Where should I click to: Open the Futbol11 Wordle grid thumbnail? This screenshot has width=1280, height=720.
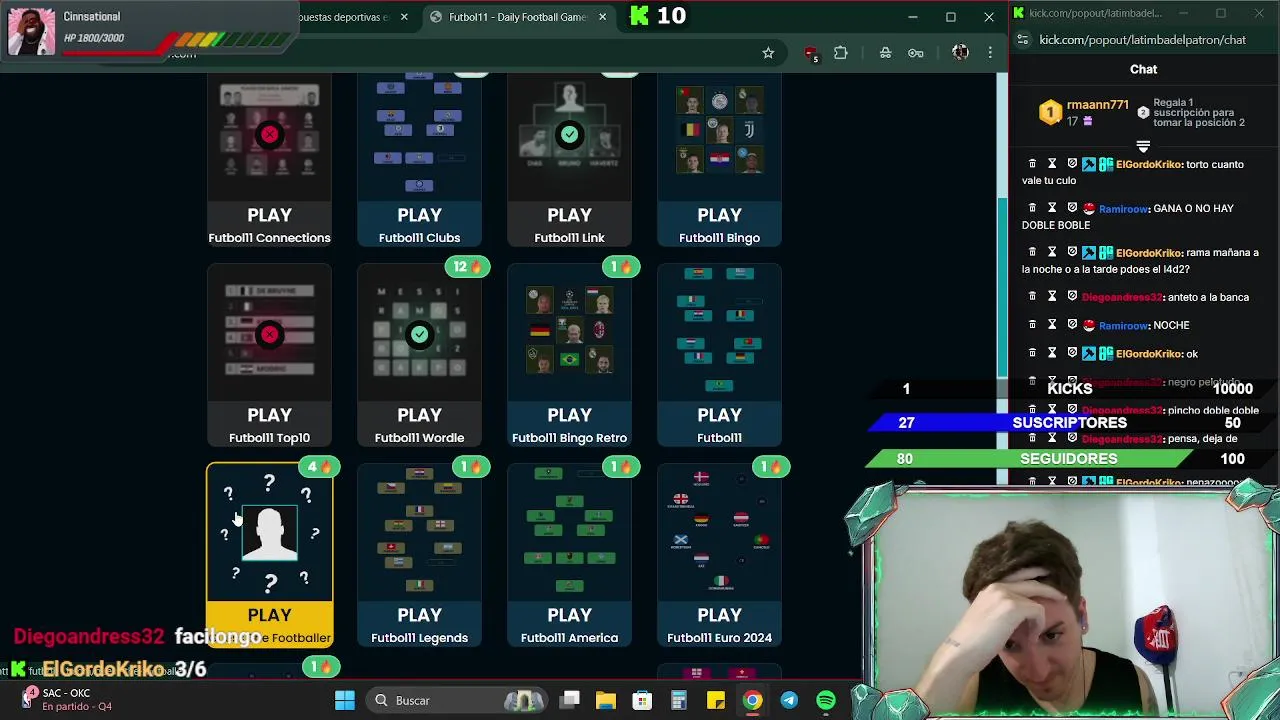pos(419,333)
